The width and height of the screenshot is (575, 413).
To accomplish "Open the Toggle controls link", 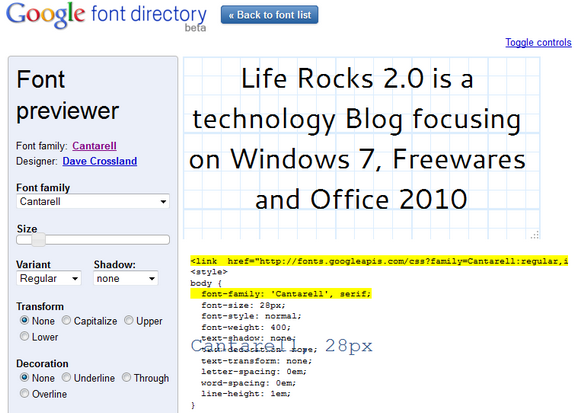I will tap(538, 43).
